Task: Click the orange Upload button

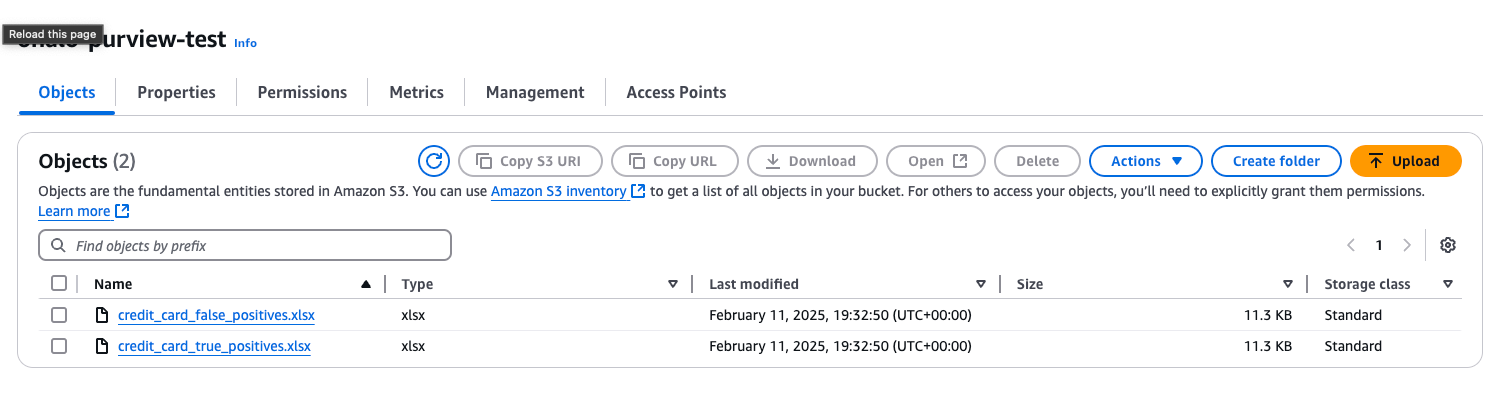Action: click(x=1405, y=161)
